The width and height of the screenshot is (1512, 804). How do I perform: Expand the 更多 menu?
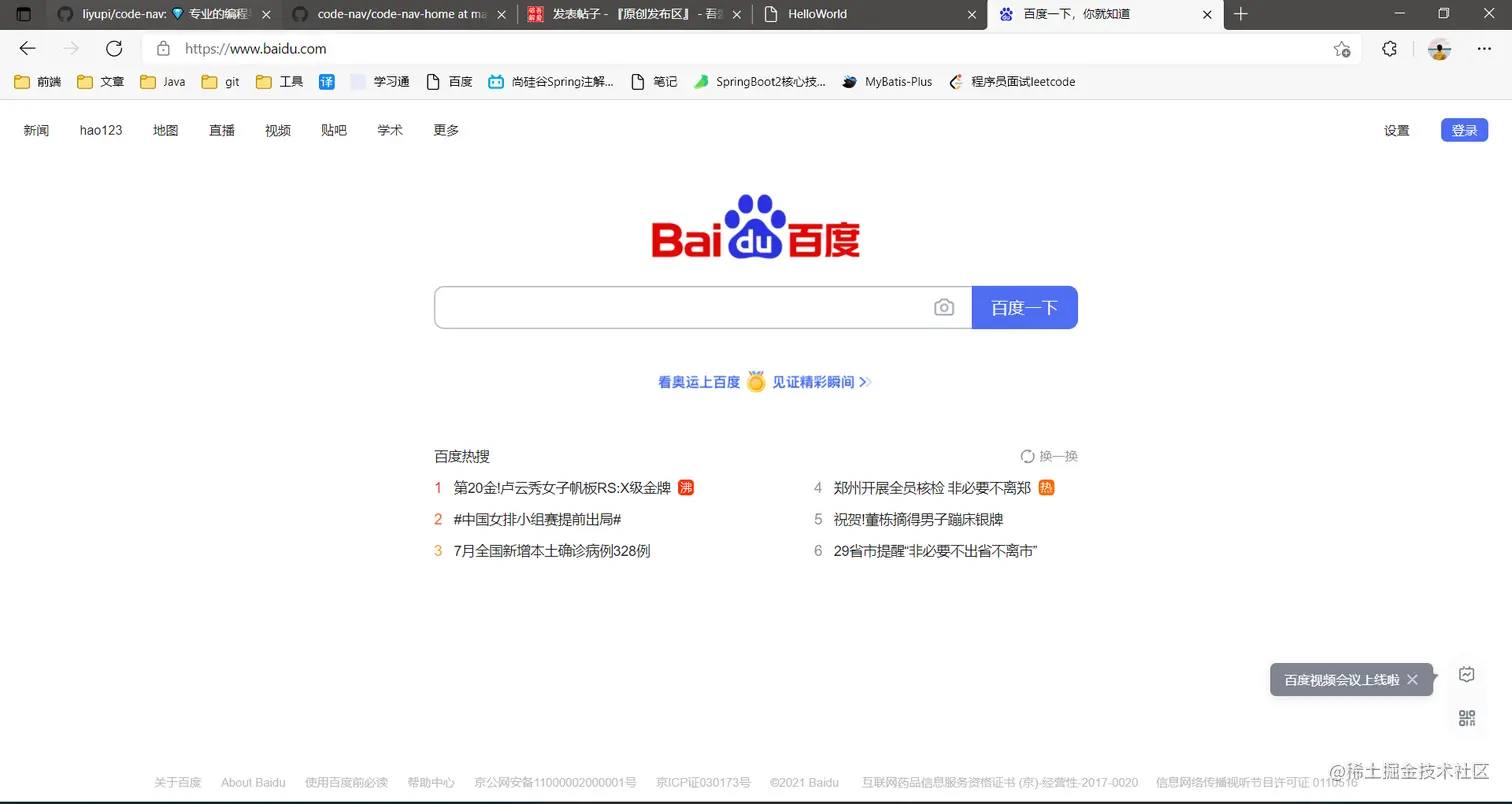[x=446, y=130]
